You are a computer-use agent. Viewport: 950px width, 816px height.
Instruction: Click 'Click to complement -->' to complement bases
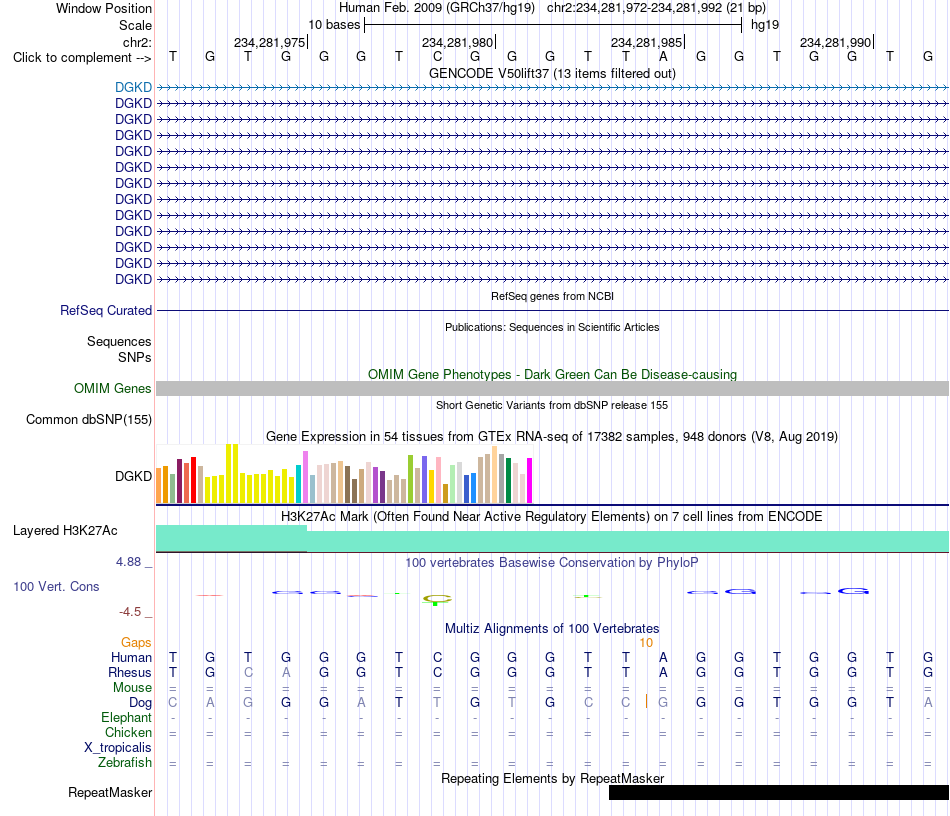click(82, 58)
